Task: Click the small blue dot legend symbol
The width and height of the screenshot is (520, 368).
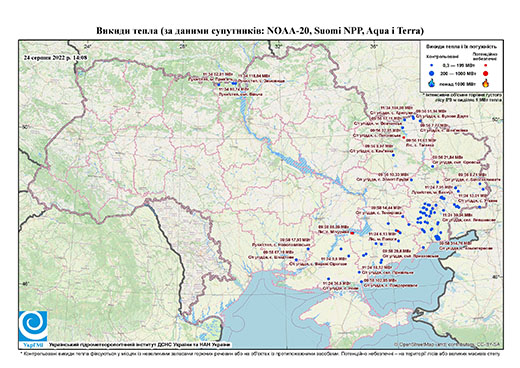Action: tap(432, 66)
